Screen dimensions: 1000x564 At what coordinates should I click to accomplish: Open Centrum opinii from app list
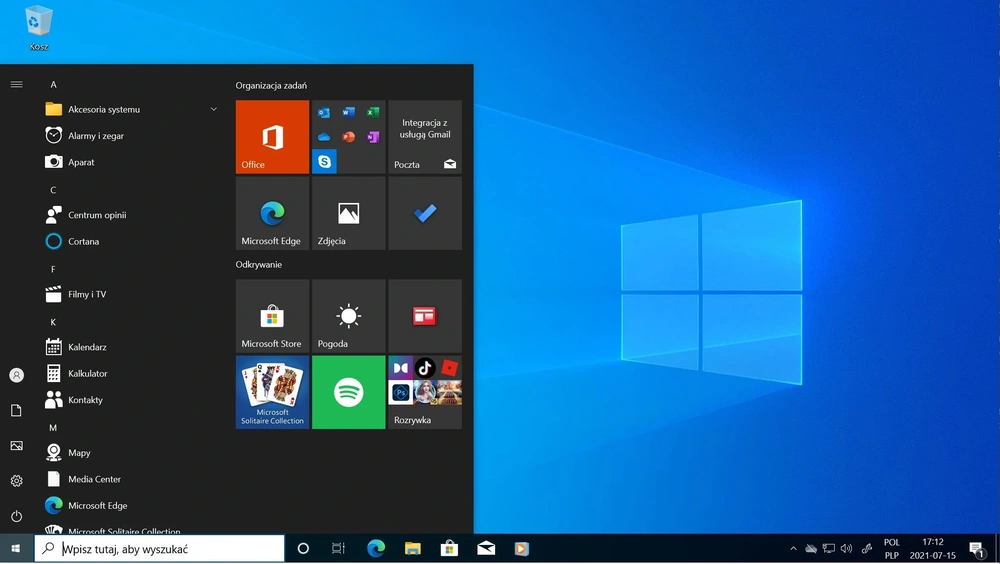132,215
